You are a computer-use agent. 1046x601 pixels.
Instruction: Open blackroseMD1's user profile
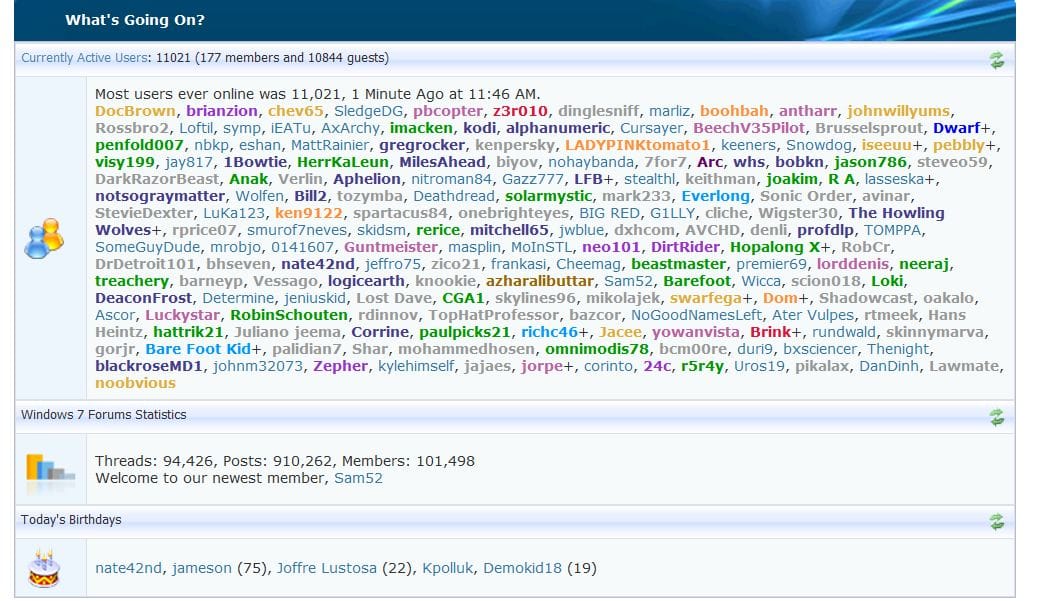click(x=149, y=366)
